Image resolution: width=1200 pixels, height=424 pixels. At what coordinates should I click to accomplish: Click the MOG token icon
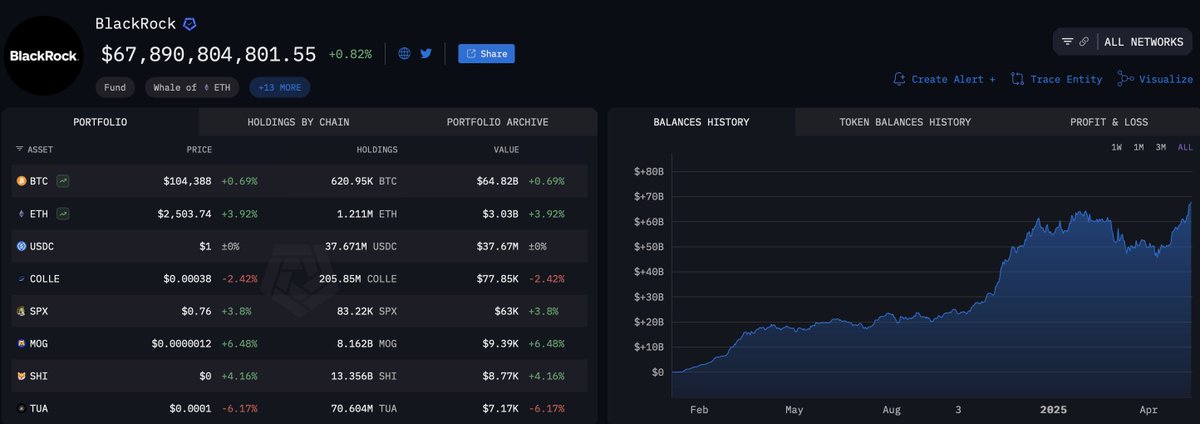pyautogui.click(x=21, y=344)
